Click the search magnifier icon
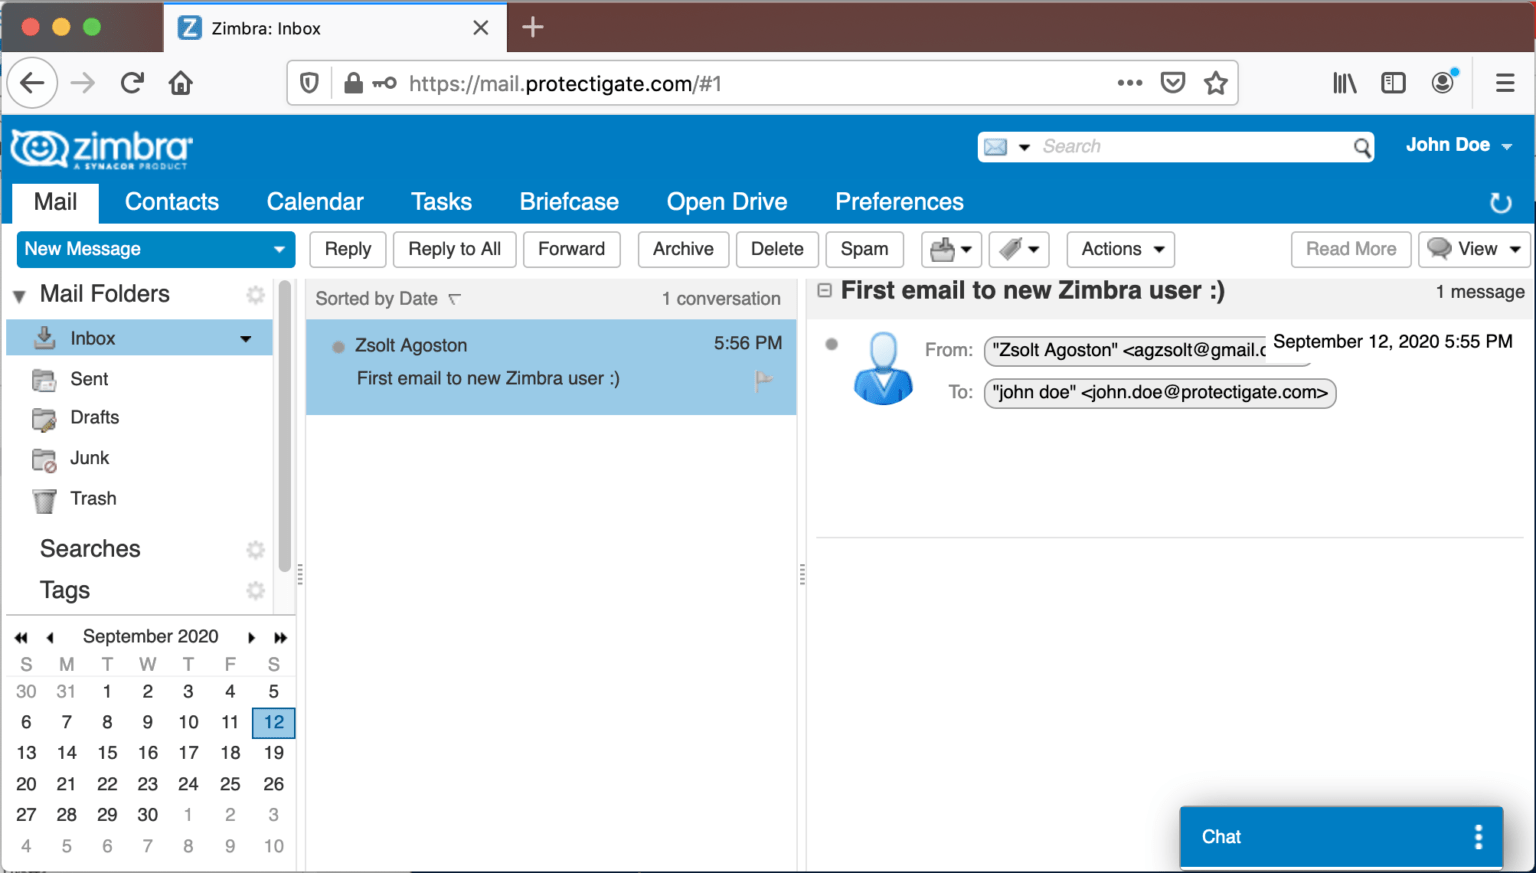Image resolution: width=1536 pixels, height=873 pixels. pos(1362,147)
